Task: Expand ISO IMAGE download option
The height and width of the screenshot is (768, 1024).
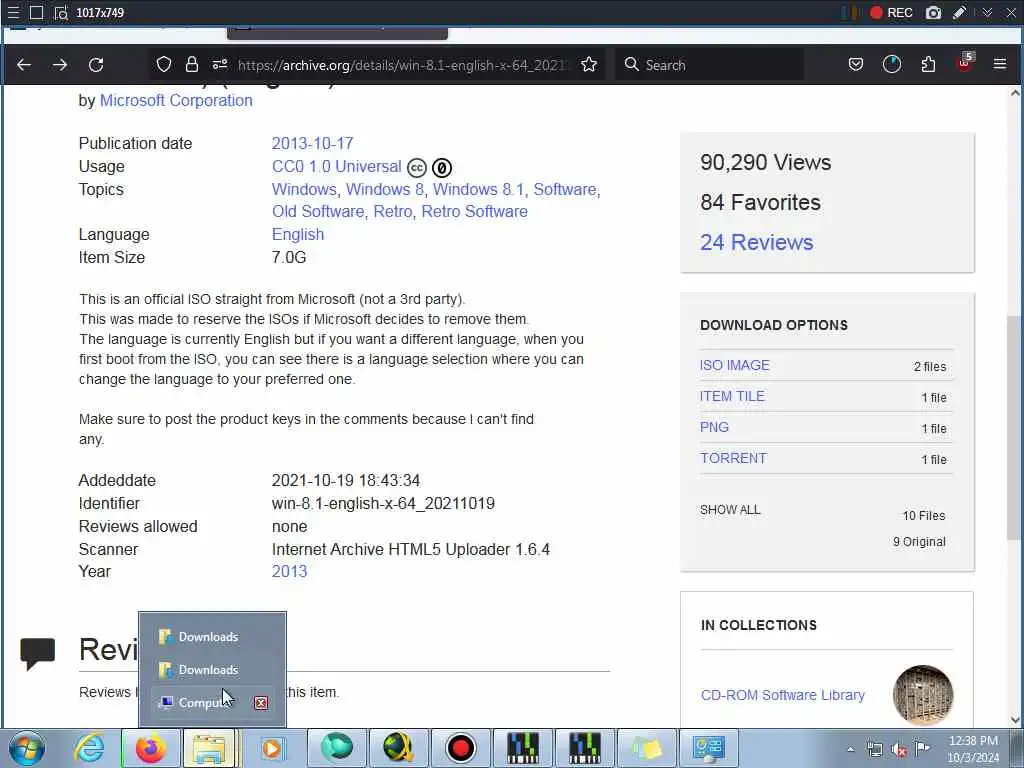Action: (735, 365)
